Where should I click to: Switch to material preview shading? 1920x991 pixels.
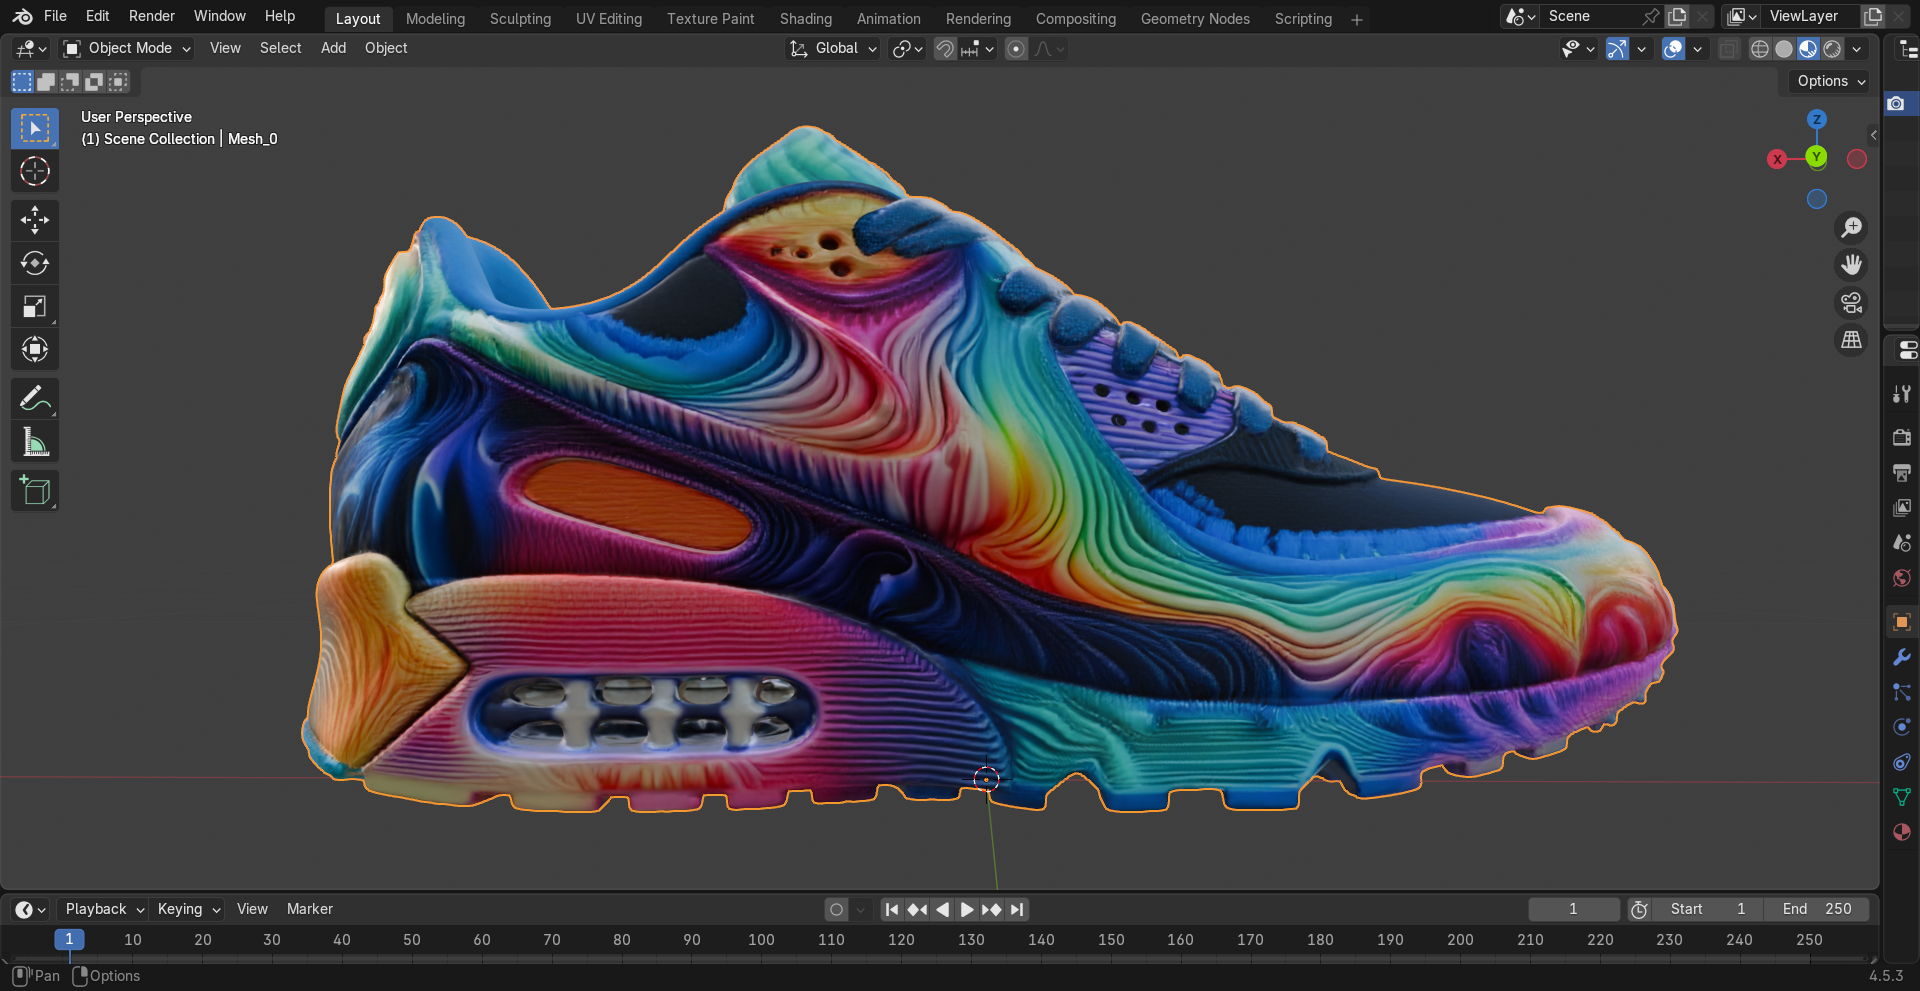coord(1808,48)
